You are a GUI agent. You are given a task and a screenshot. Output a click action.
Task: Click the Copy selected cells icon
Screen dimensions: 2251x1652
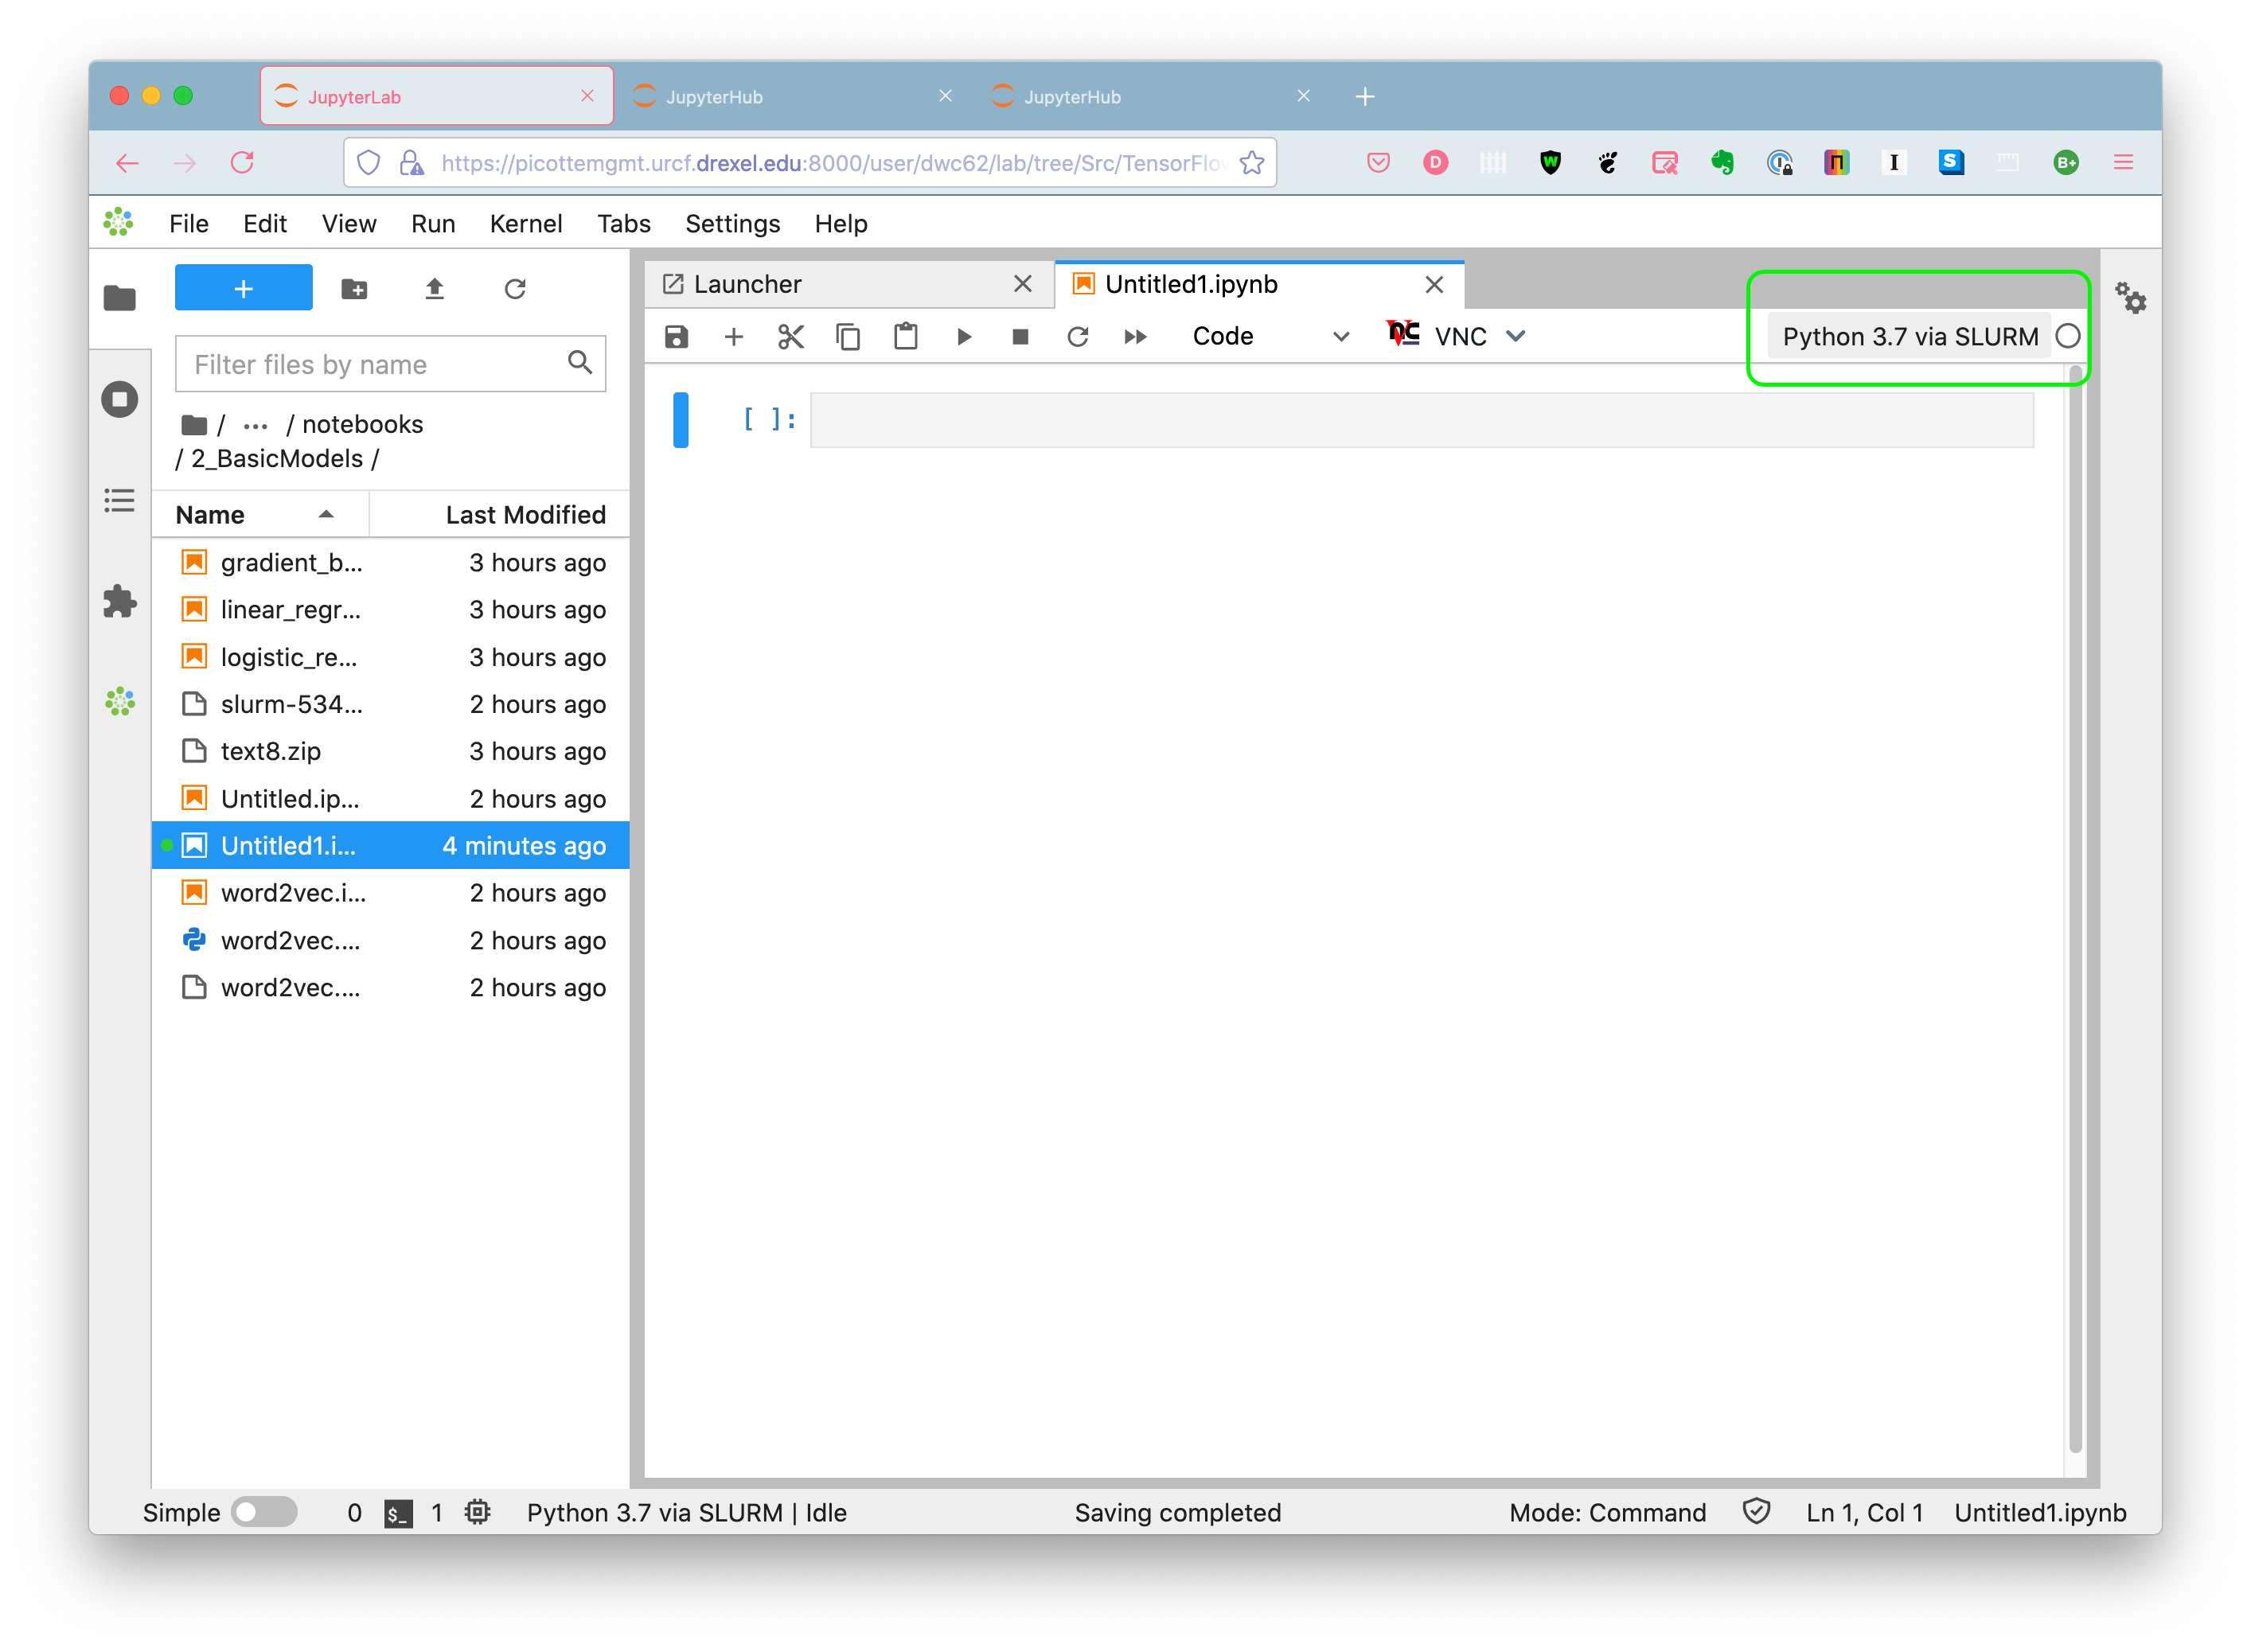tap(848, 335)
